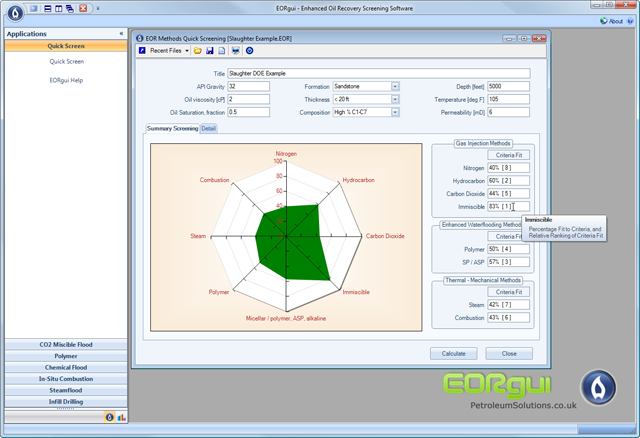This screenshot has height=438, width=640.
Task: Switch to In-Situ Combustion section
Action: tap(66, 379)
